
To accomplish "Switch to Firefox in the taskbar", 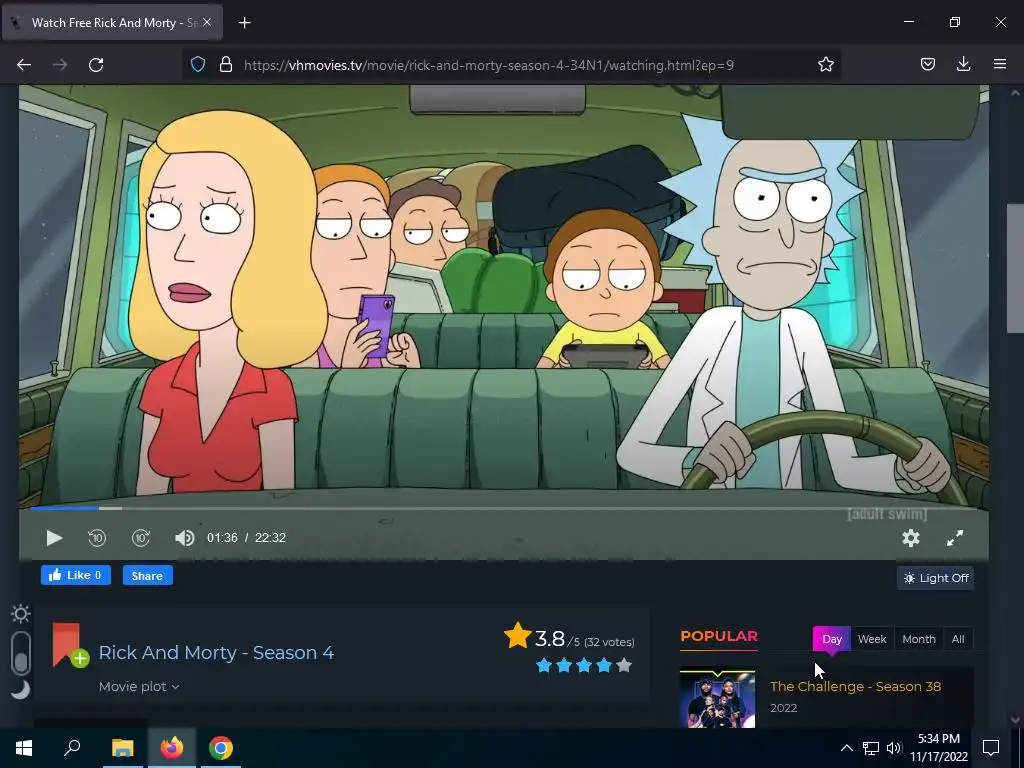I will point(172,748).
